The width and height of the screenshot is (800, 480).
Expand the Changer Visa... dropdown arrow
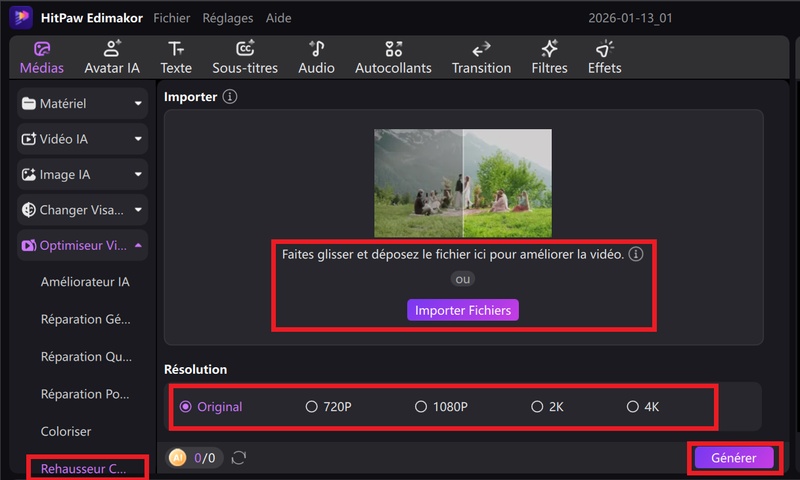[x=138, y=210]
